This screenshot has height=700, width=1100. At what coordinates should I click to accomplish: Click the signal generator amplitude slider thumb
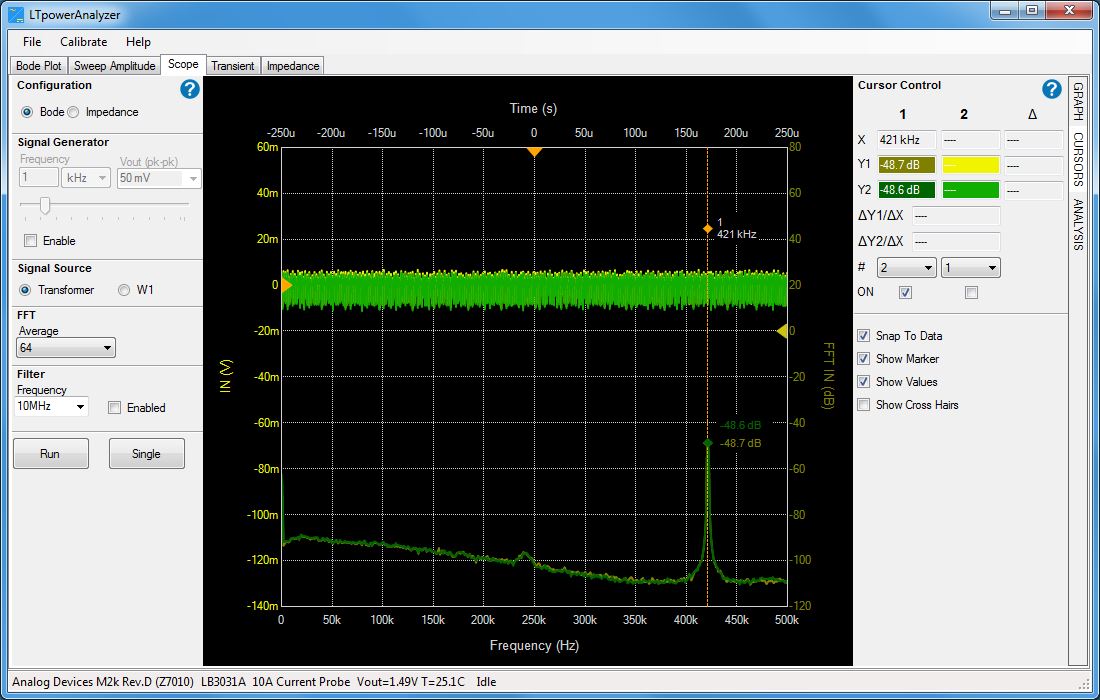click(x=45, y=205)
